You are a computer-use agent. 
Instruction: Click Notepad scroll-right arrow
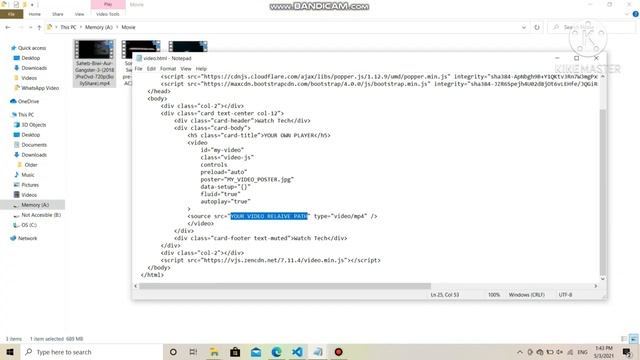click(x=596, y=286)
